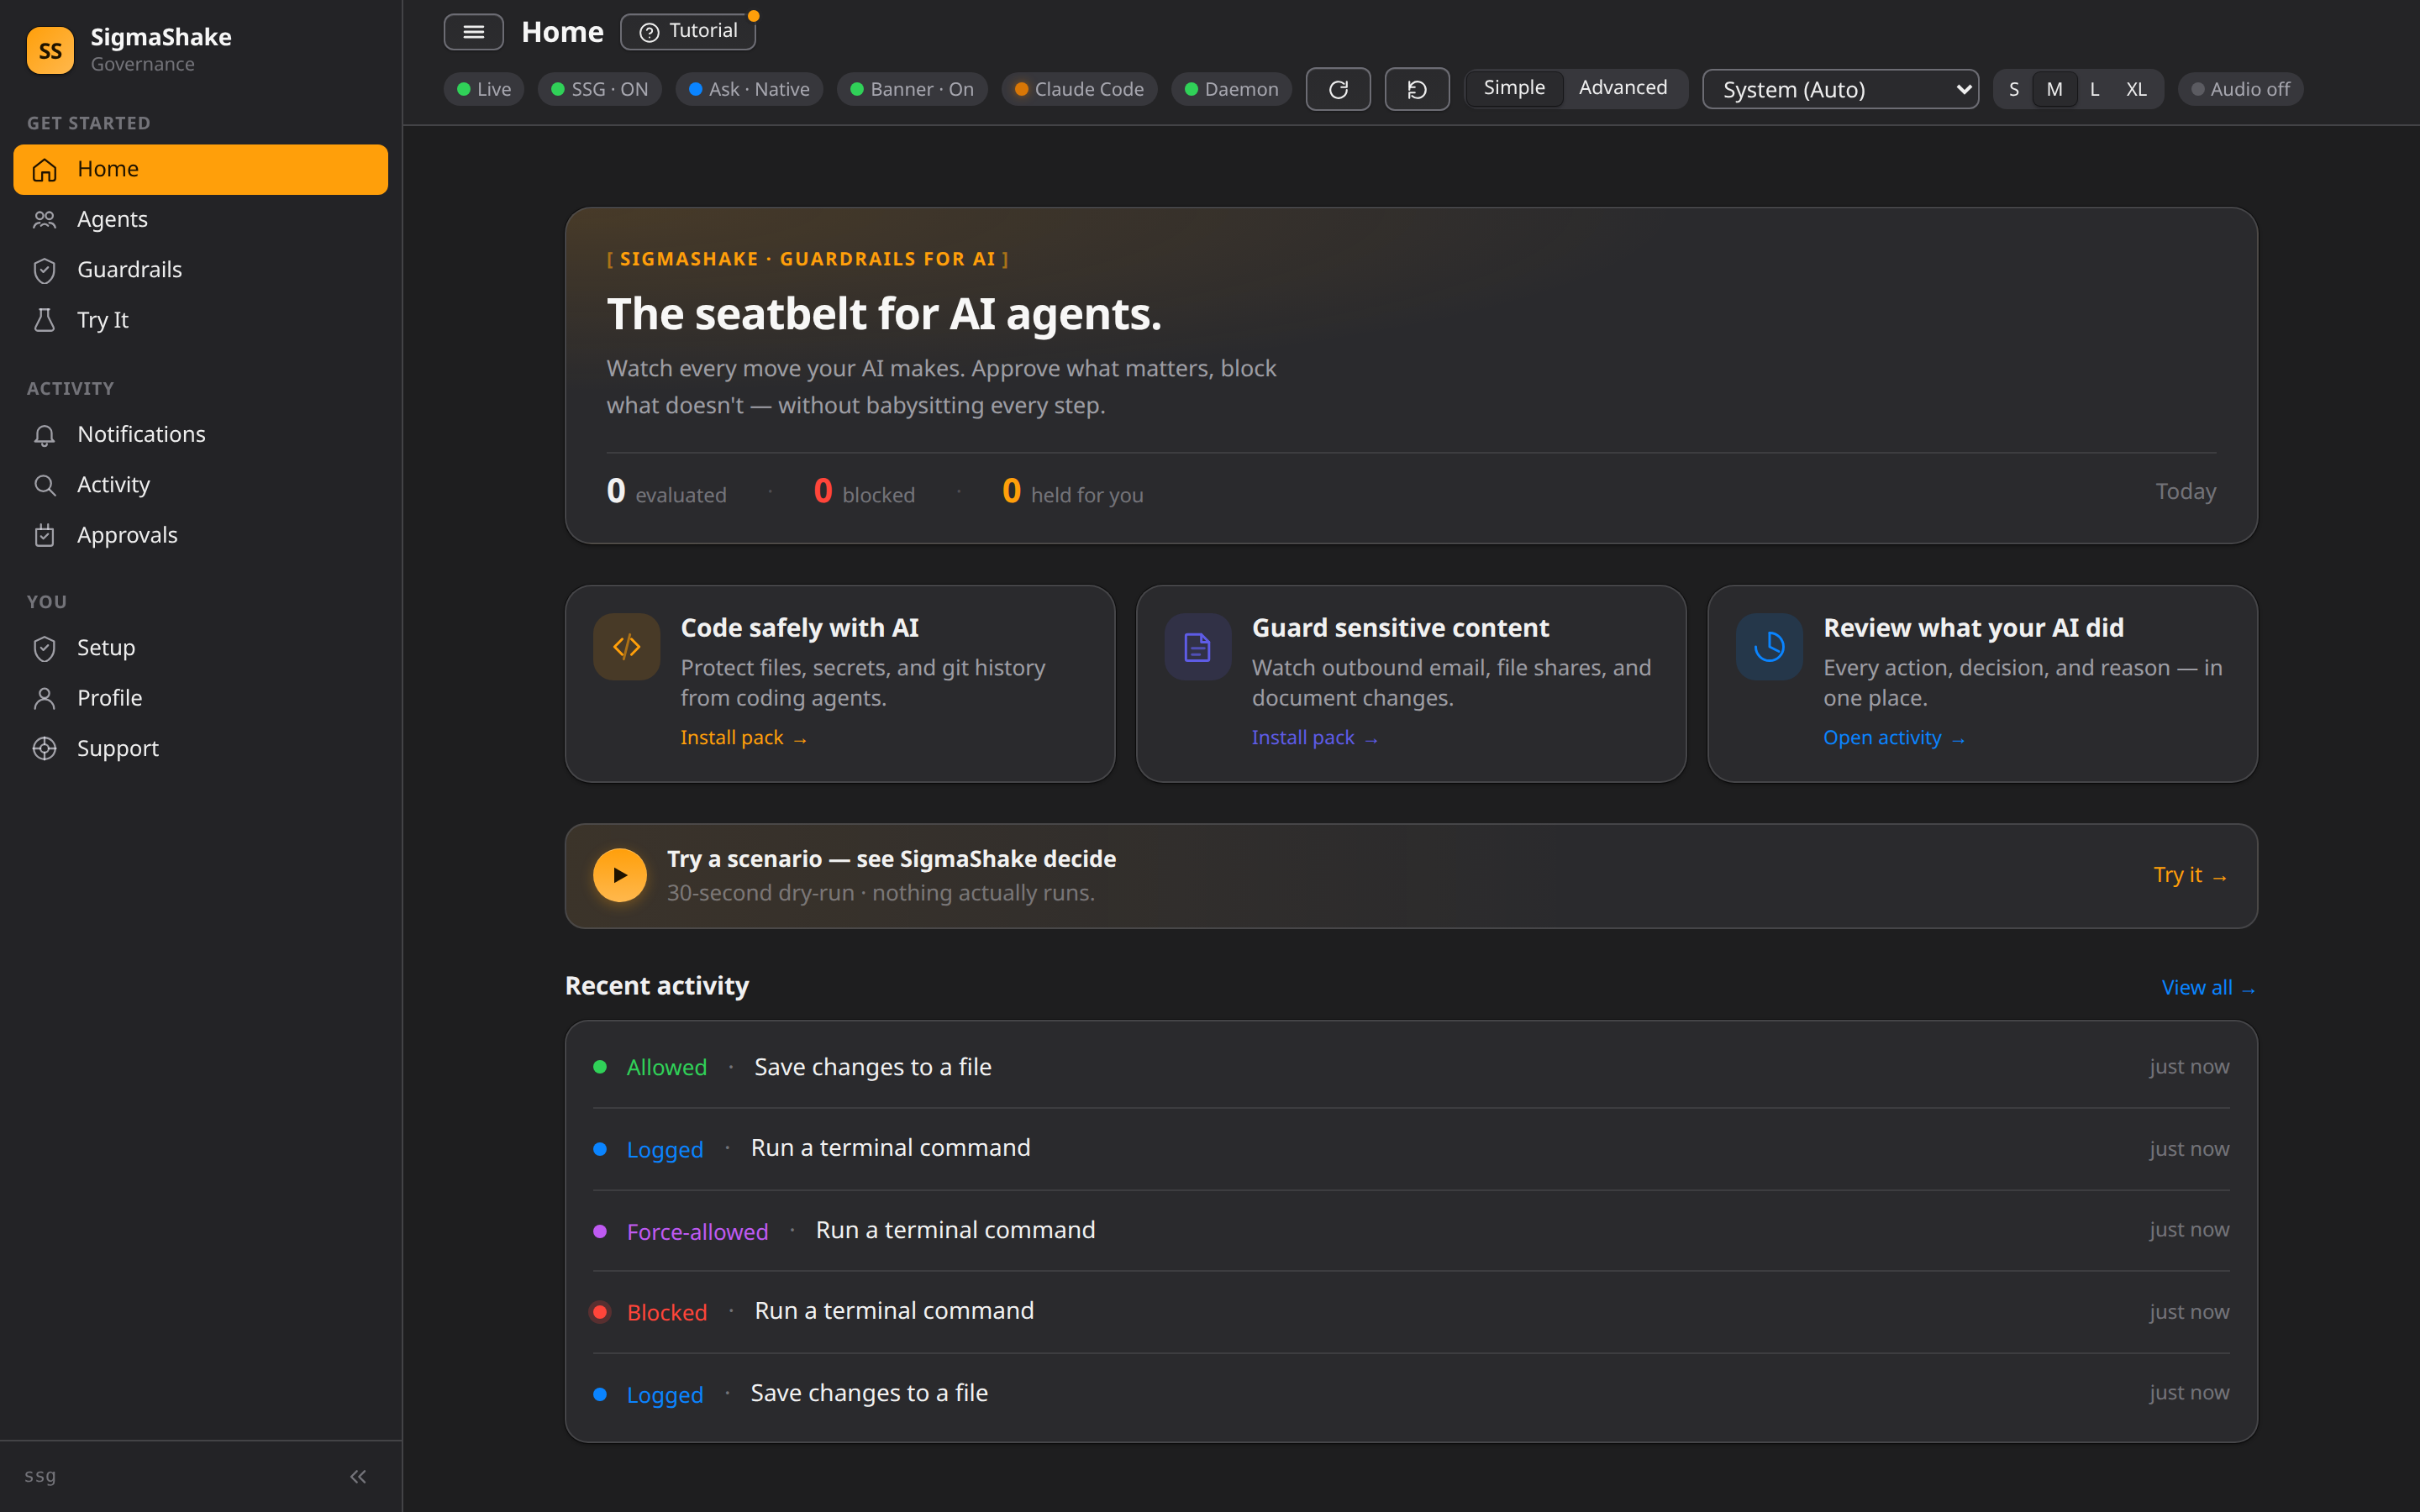Image resolution: width=2420 pixels, height=1512 pixels.
Task: Select size S
Action: click(x=2013, y=89)
